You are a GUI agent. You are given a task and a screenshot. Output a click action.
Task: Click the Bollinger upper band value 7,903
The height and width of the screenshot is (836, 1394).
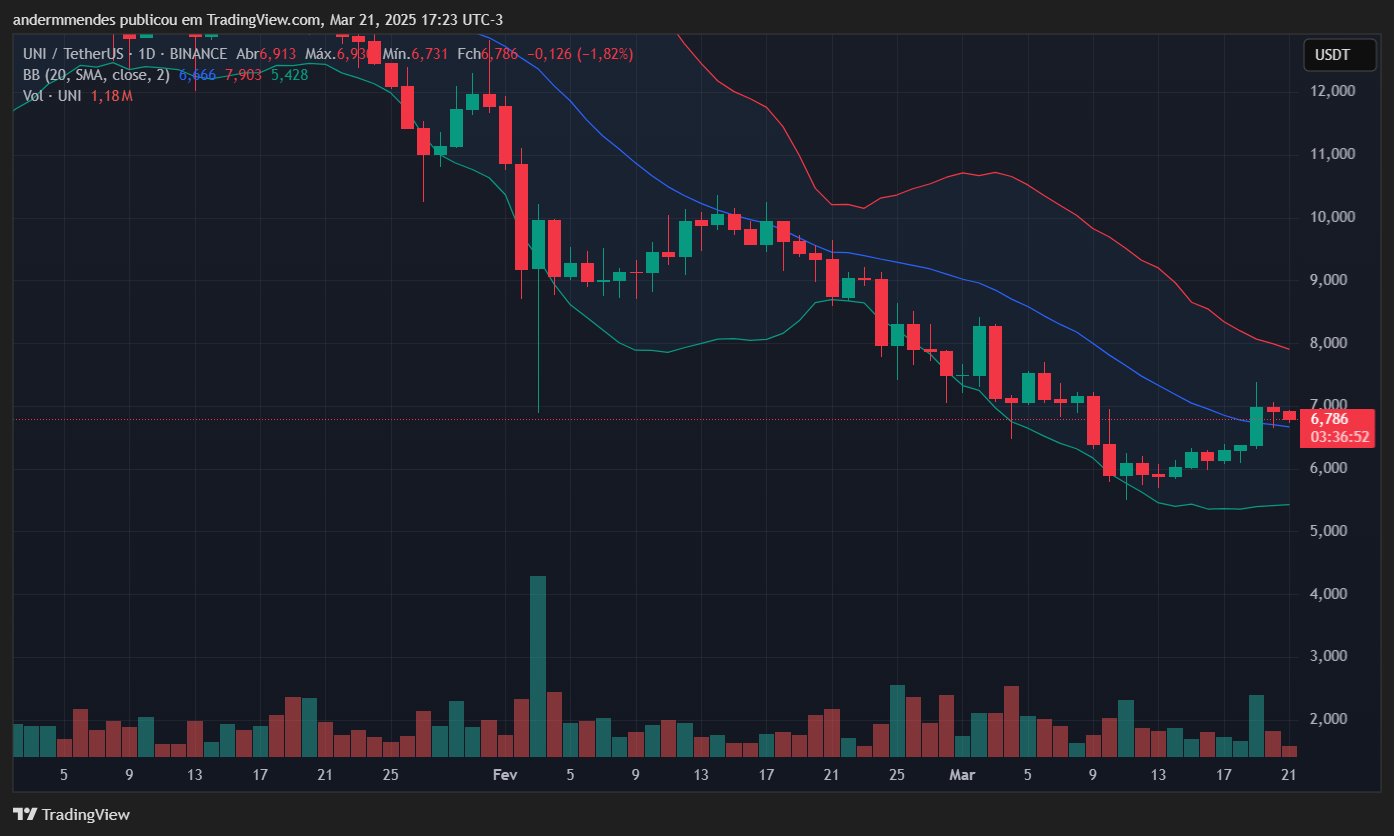(243, 75)
